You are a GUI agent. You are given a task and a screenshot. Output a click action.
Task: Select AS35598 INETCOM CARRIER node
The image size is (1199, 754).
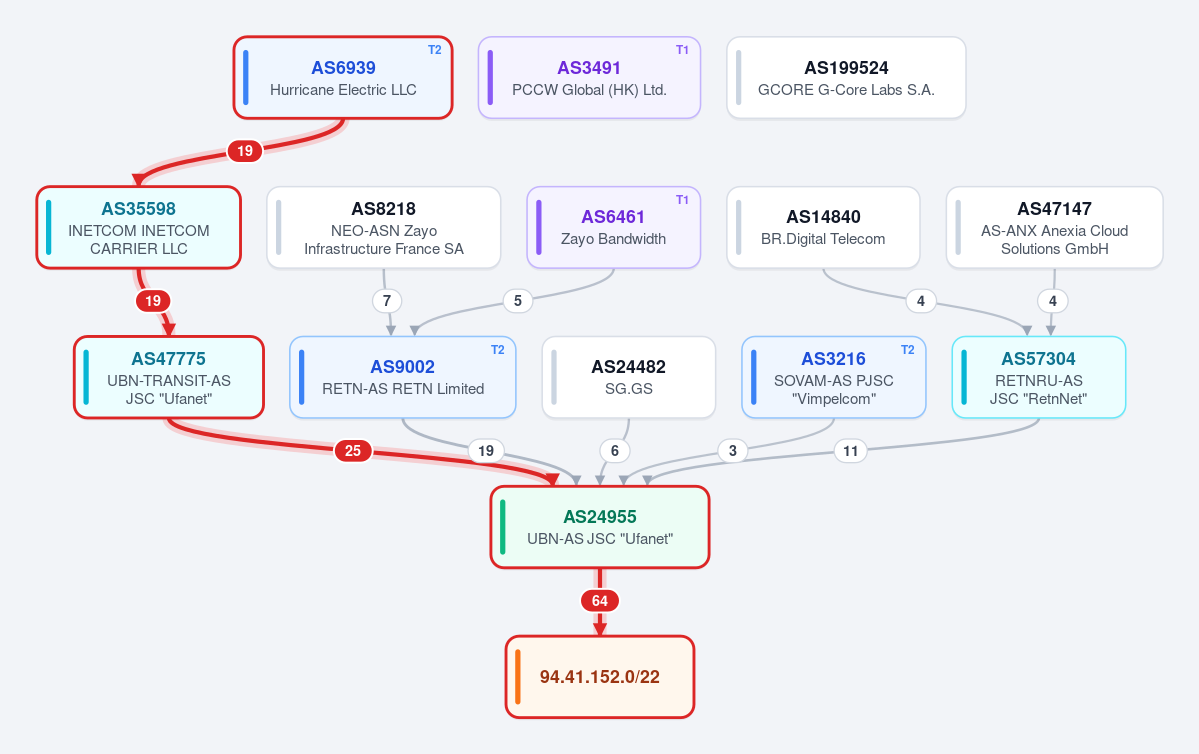(138, 228)
